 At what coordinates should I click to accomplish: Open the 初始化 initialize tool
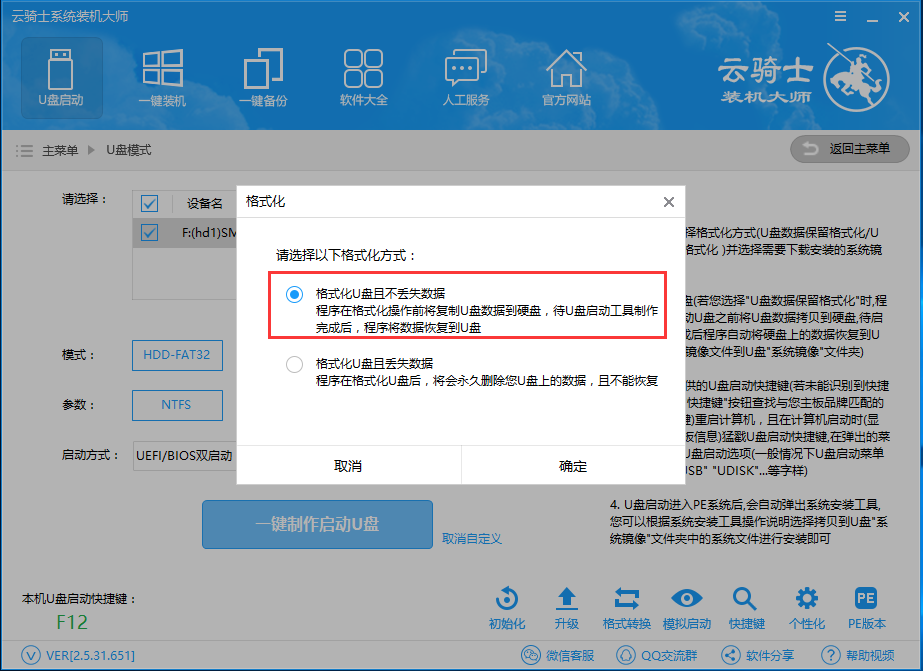[507, 607]
